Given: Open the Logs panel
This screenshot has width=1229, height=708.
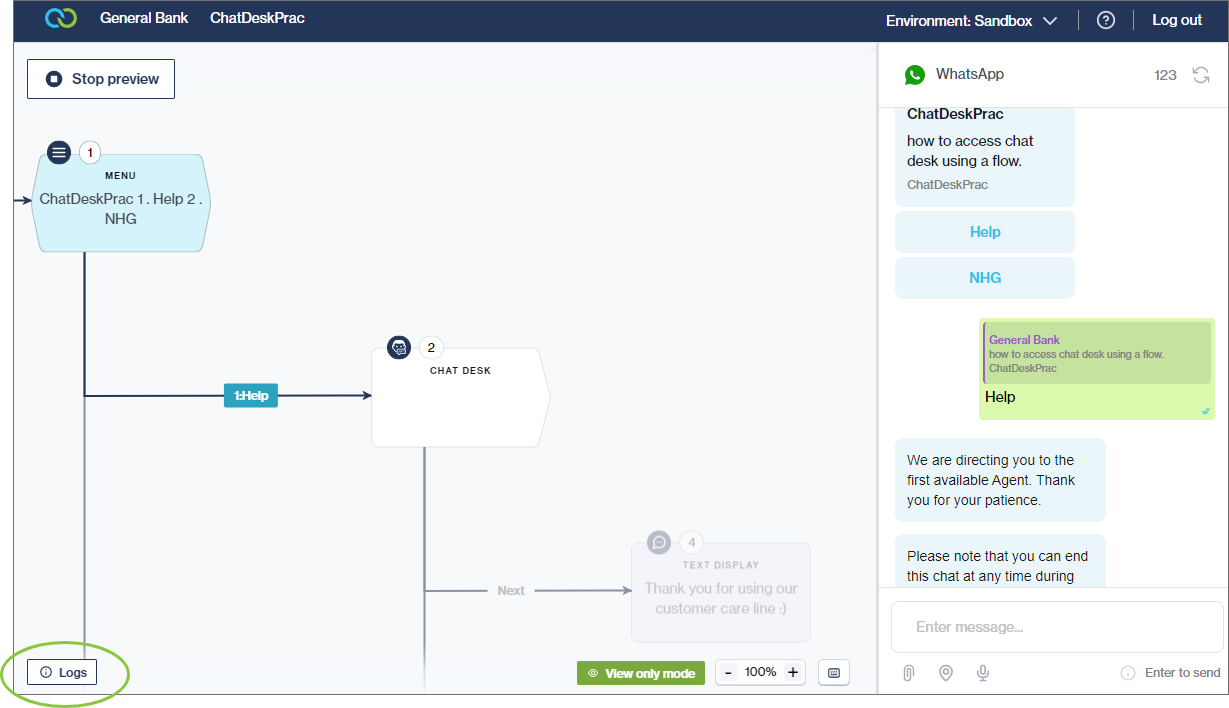Looking at the screenshot, I should (62, 671).
